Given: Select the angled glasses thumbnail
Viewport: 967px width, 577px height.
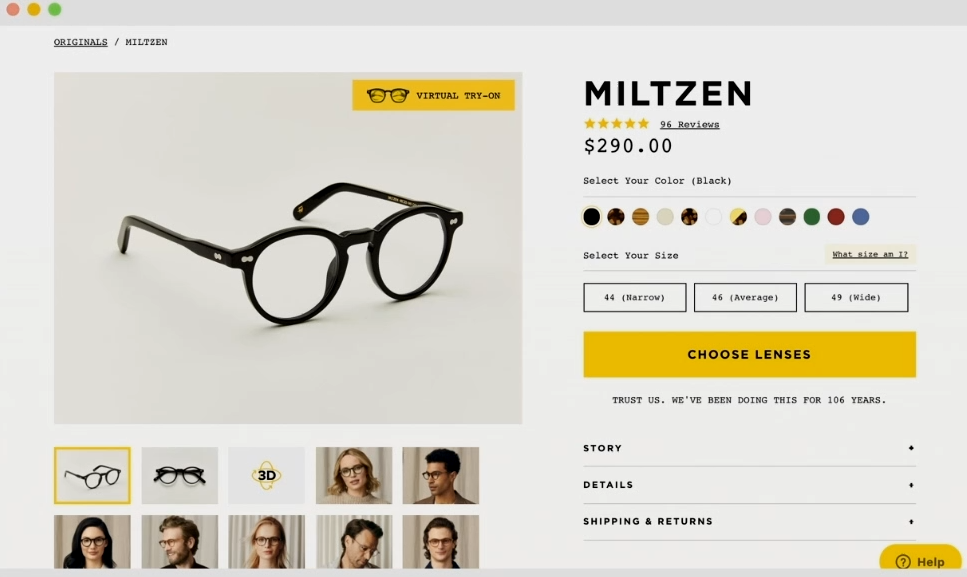Looking at the screenshot, I should pos(92,475).
